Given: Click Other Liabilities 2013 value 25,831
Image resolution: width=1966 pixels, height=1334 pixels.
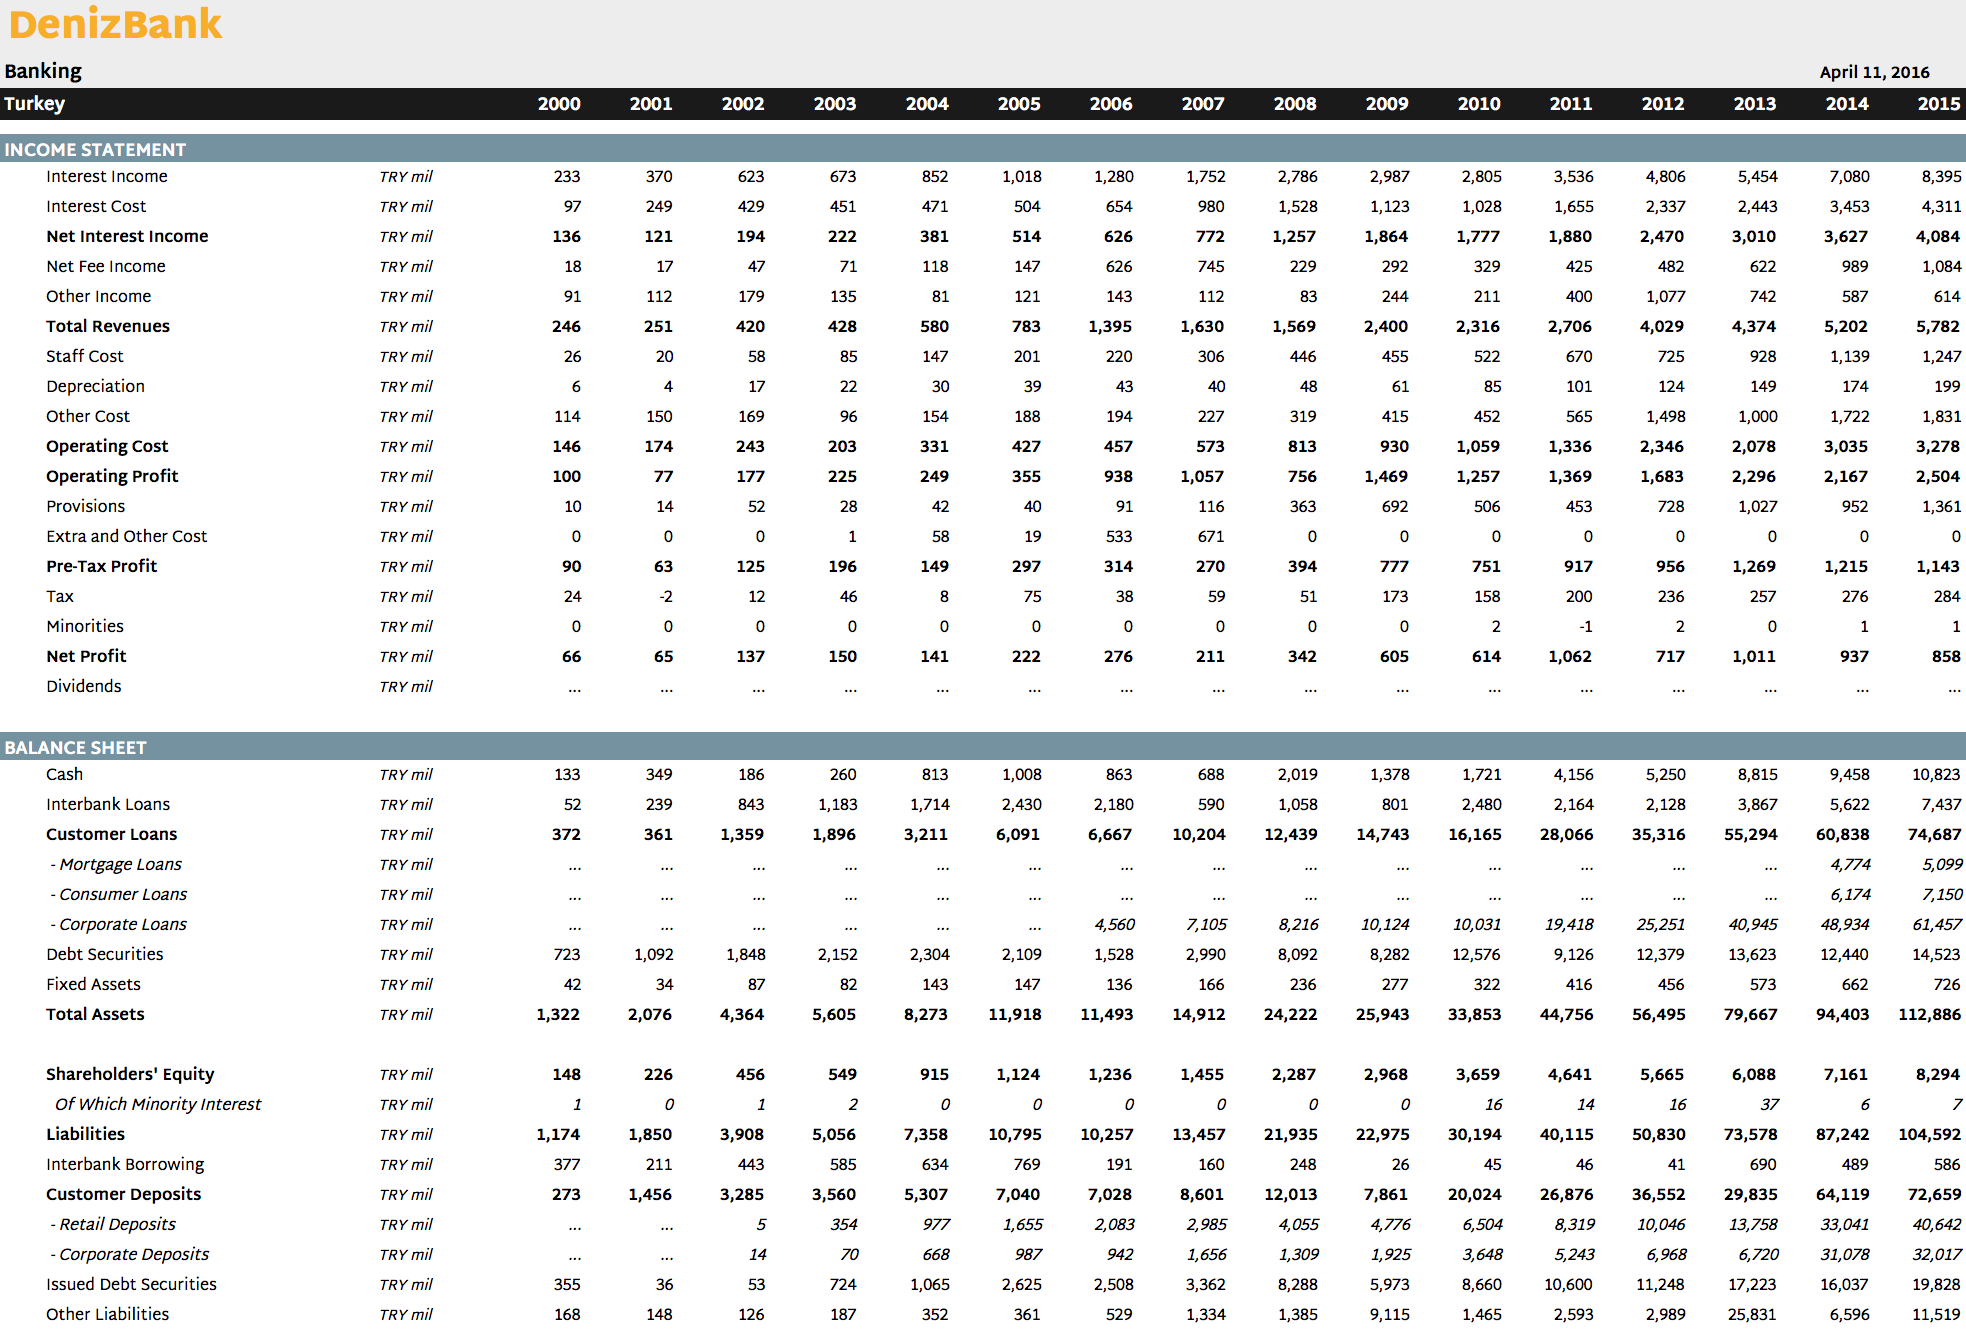Looking at the screenshot, I should [x=1752, y=1314].
